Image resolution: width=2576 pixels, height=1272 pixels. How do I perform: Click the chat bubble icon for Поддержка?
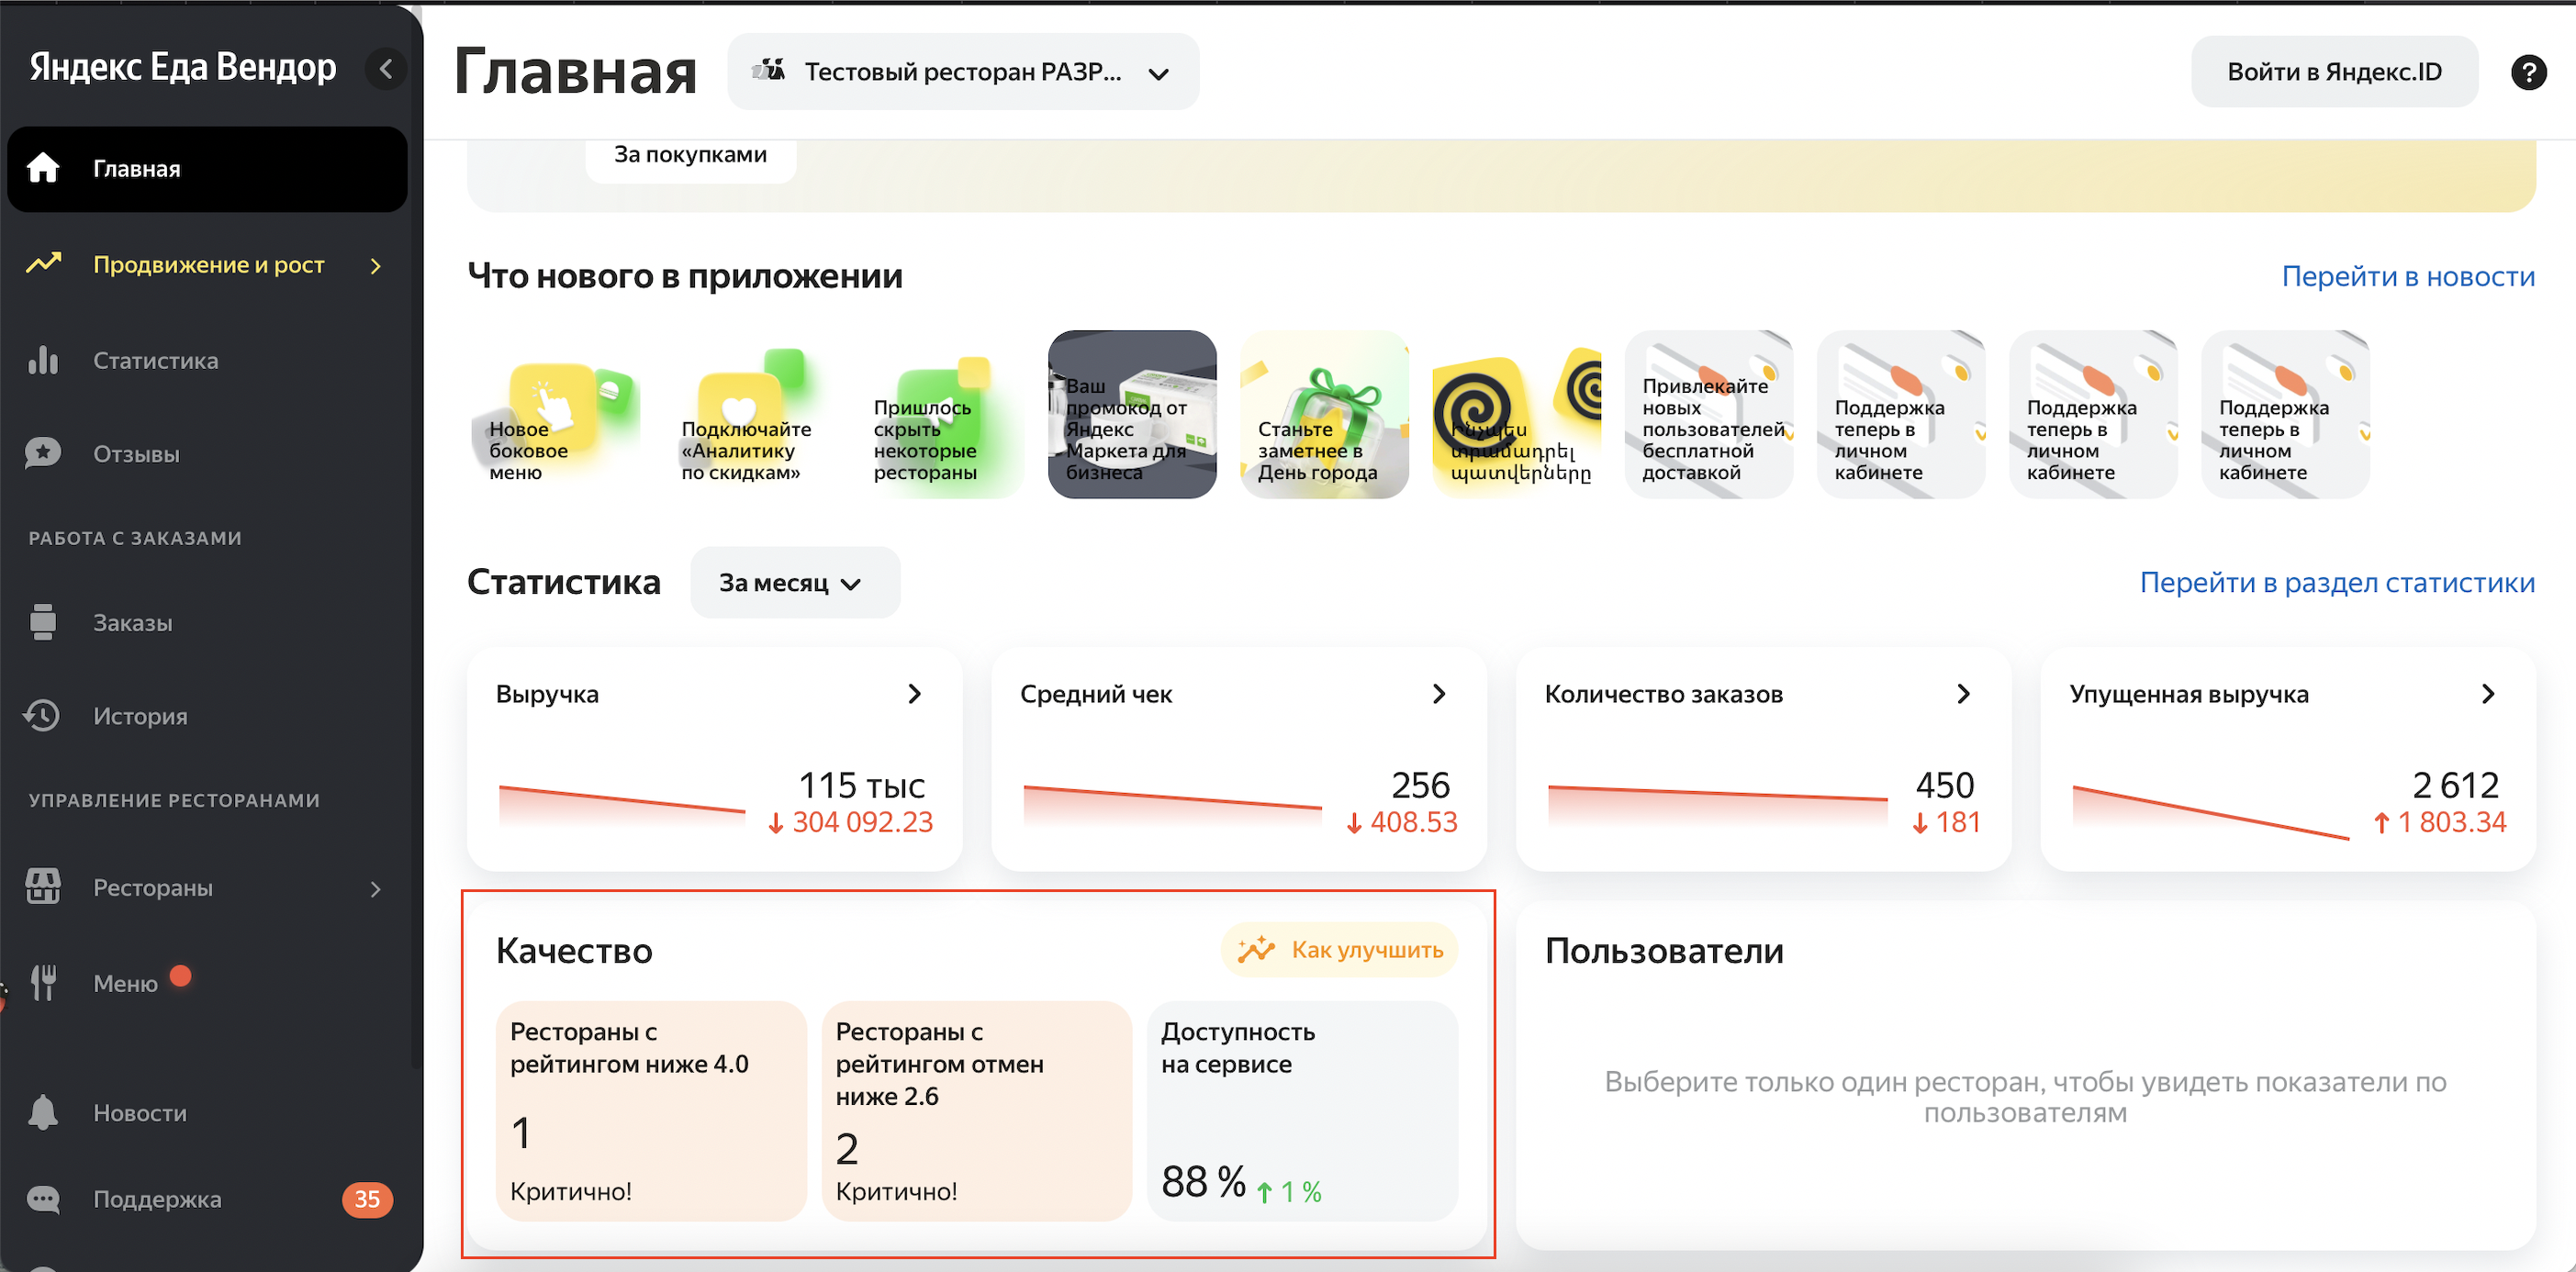(43, 1199)
